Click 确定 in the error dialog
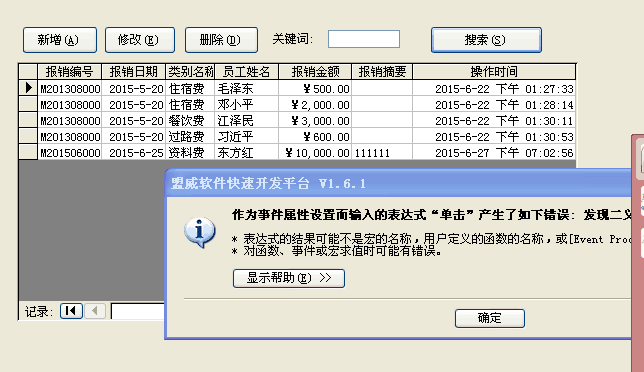This screenshot has width=644, height=372. pos(490,318)
